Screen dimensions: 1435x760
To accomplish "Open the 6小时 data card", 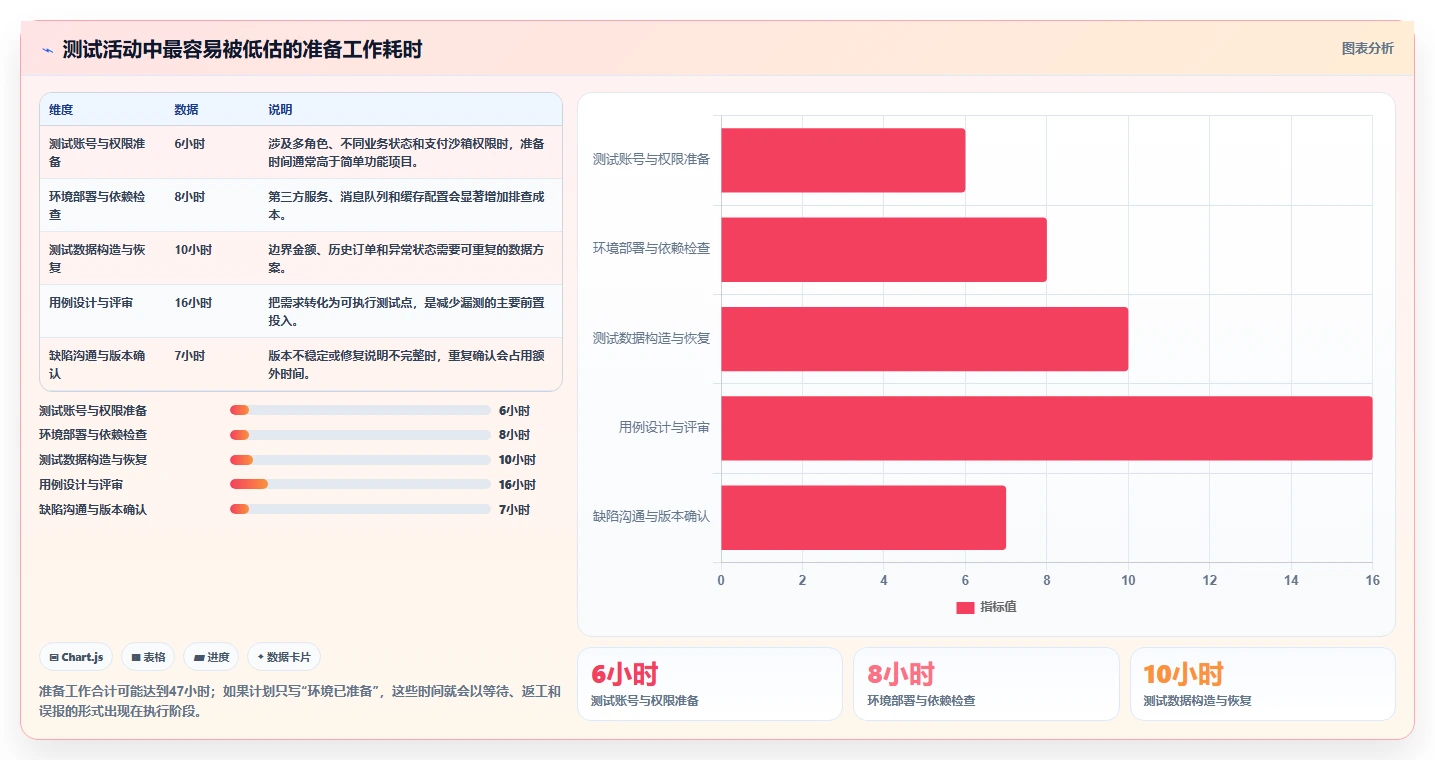I will [710, 684].
